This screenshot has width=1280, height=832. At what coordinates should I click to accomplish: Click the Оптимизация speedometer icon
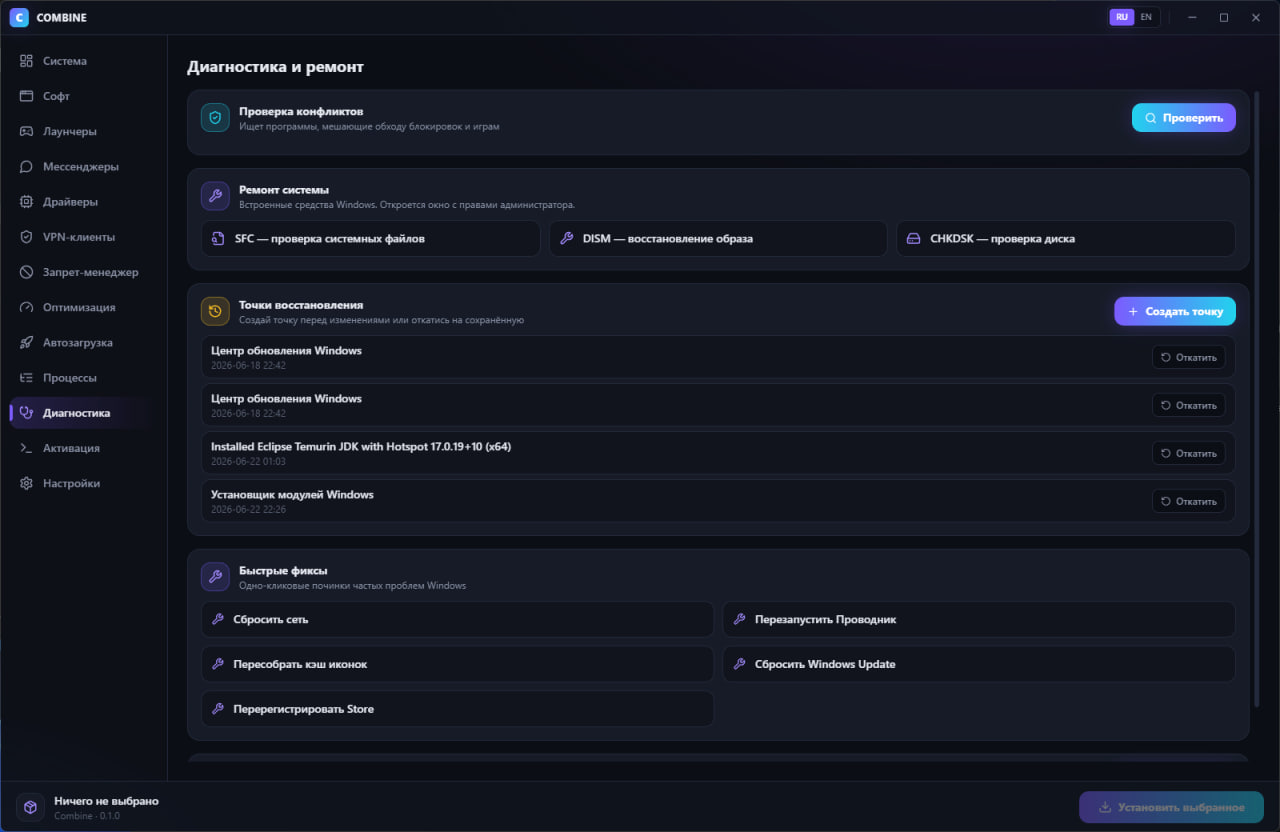click(26, 307)
